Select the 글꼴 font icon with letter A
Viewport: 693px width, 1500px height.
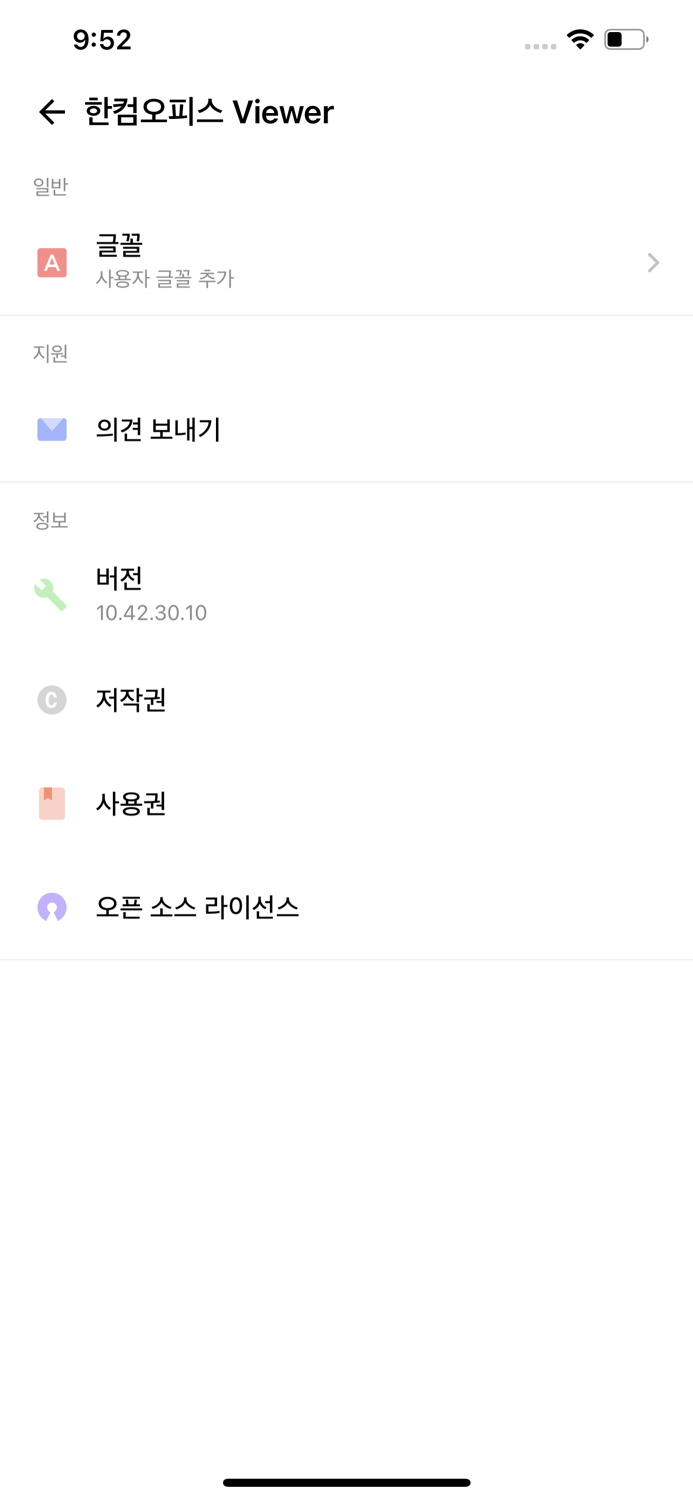point(51,262)
